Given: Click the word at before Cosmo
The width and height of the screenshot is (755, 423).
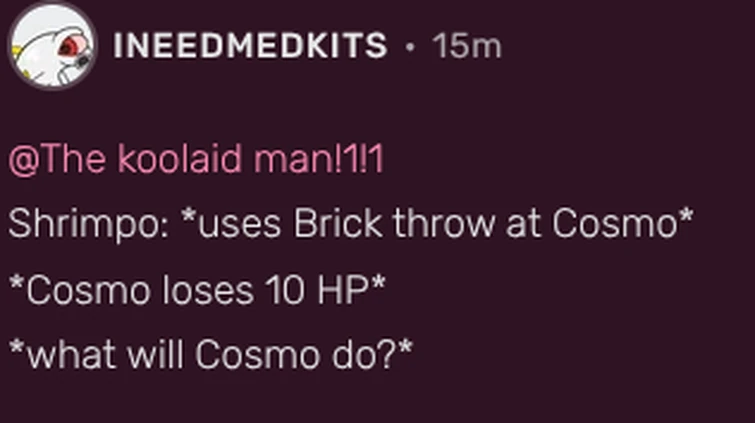Looking at the screenshot, I should (x=523, y=225).
